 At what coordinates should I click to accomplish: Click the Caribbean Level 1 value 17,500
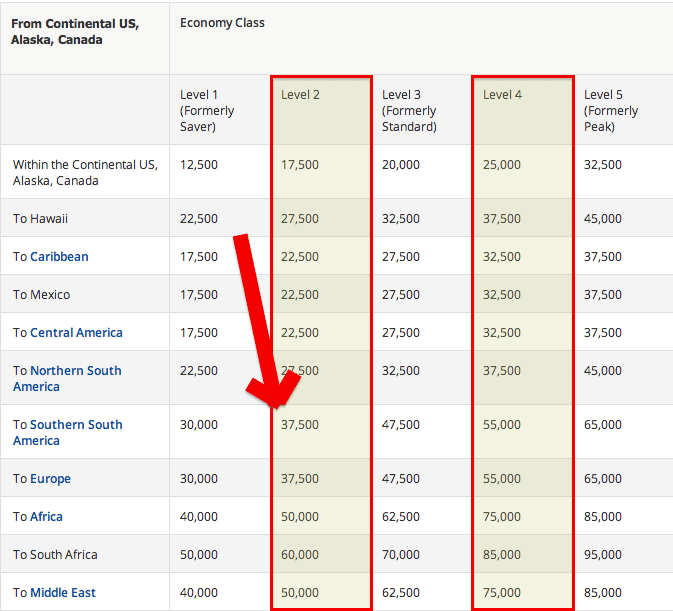tap(199, 257)
